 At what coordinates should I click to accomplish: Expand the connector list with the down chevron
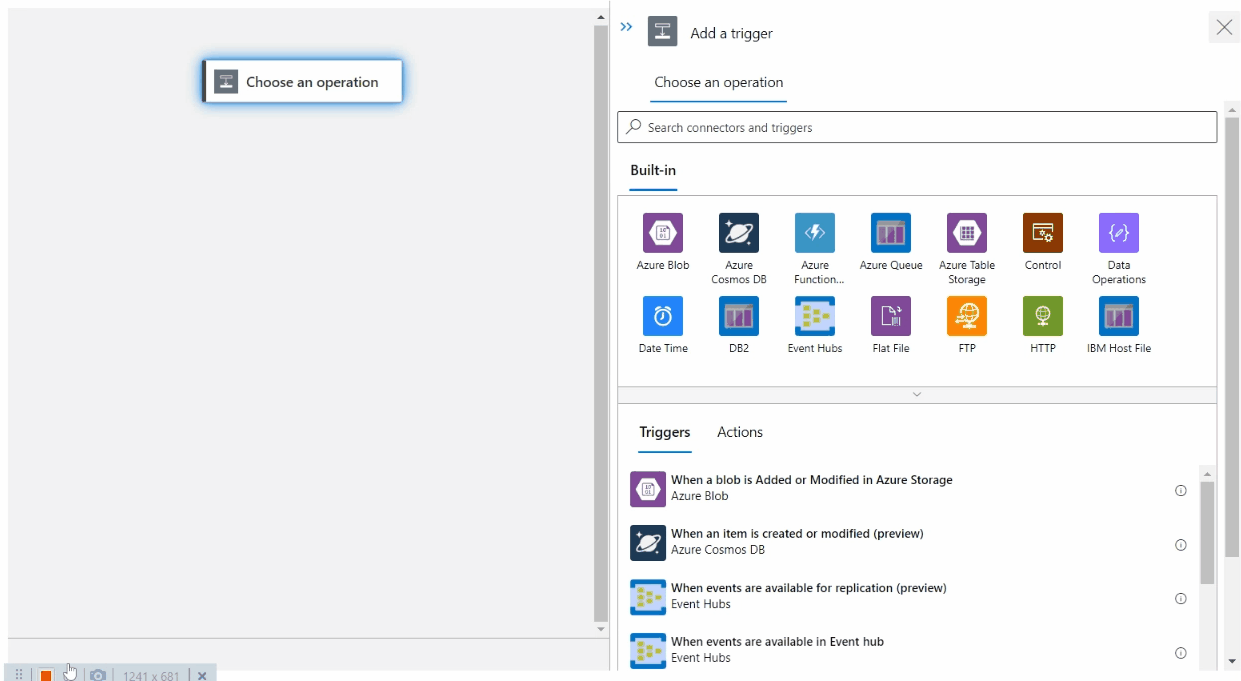pos(917,394)
